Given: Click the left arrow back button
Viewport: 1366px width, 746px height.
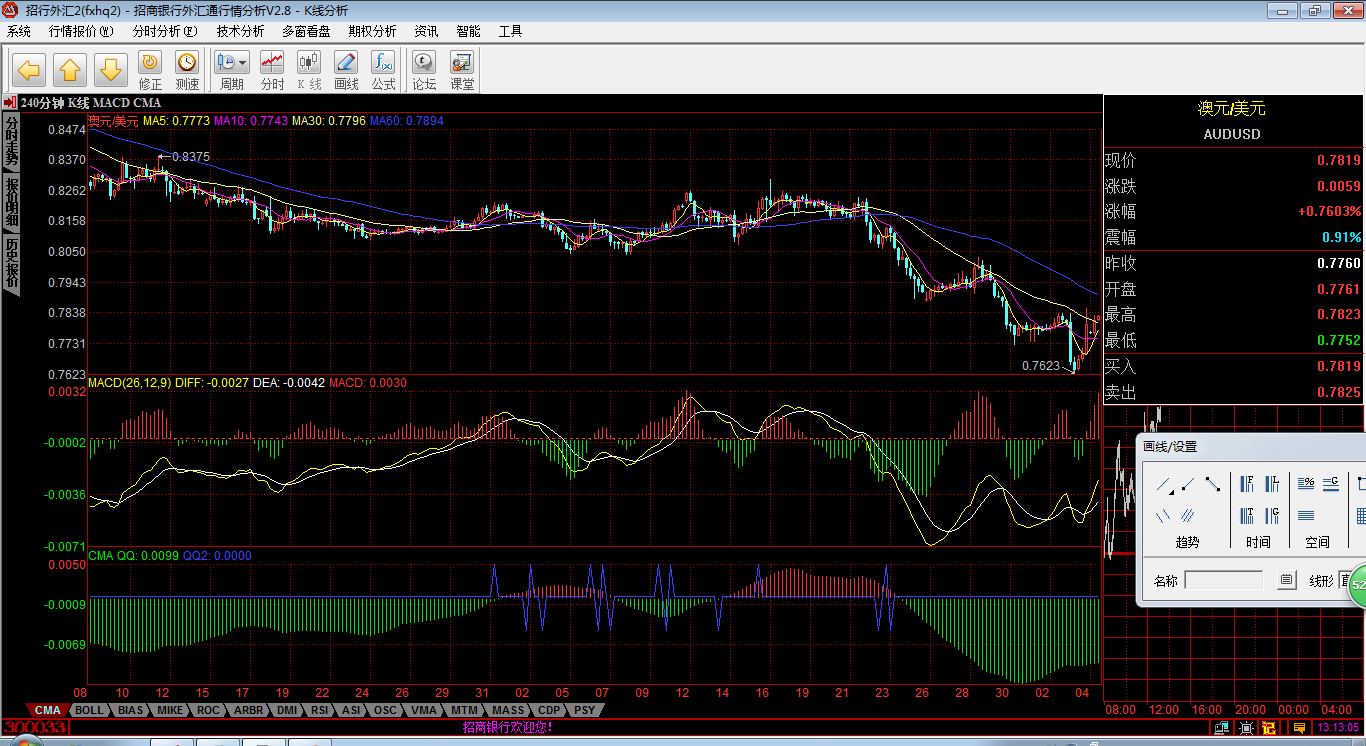Looking at the screenshot, I should click(29, 70).
